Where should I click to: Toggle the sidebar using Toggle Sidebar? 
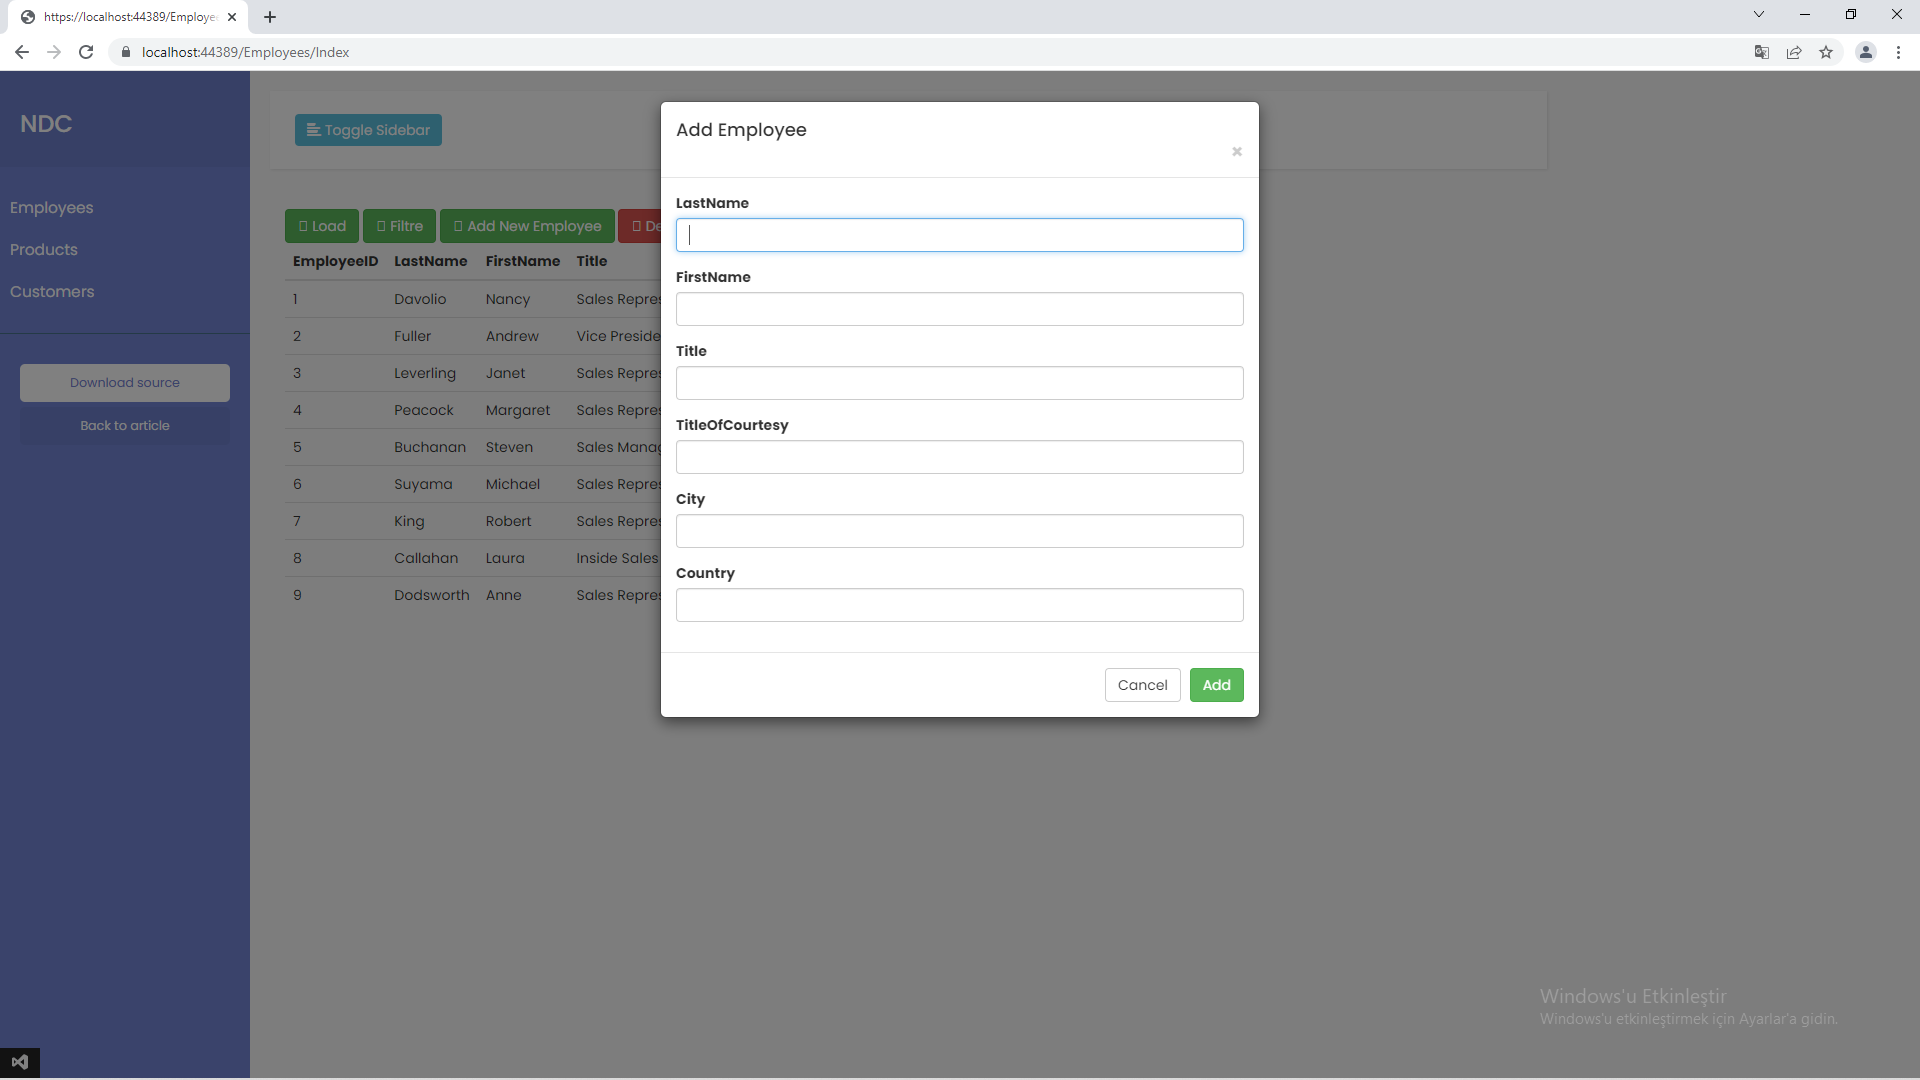368,130
